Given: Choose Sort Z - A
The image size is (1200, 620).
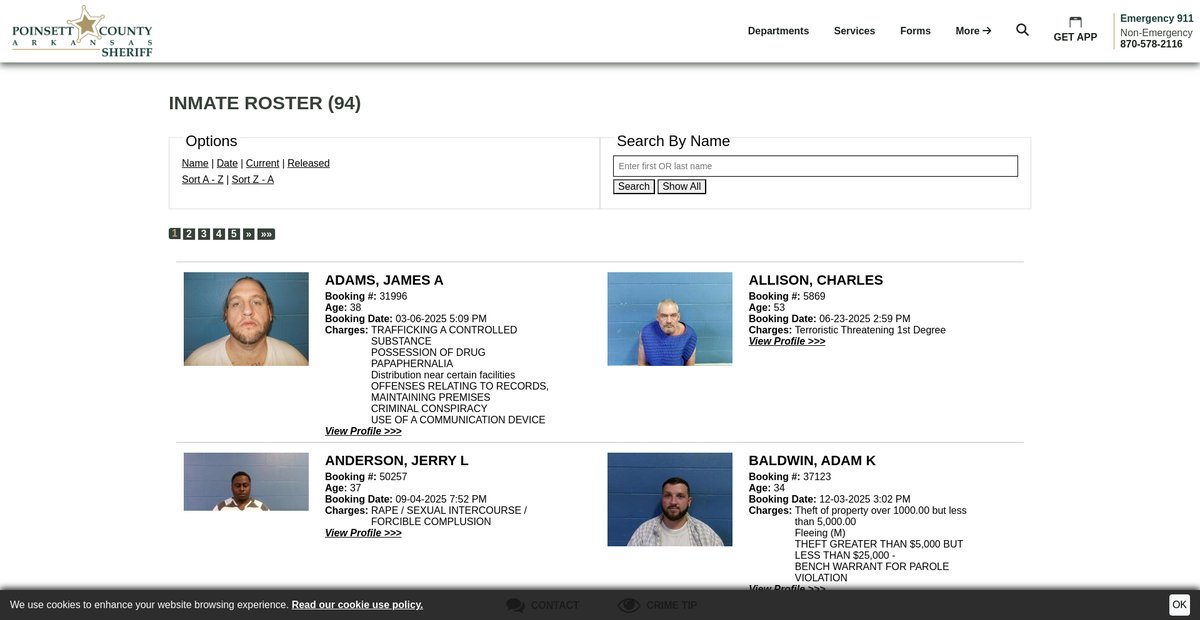Looking at the screenshot, I should point(253,179).
